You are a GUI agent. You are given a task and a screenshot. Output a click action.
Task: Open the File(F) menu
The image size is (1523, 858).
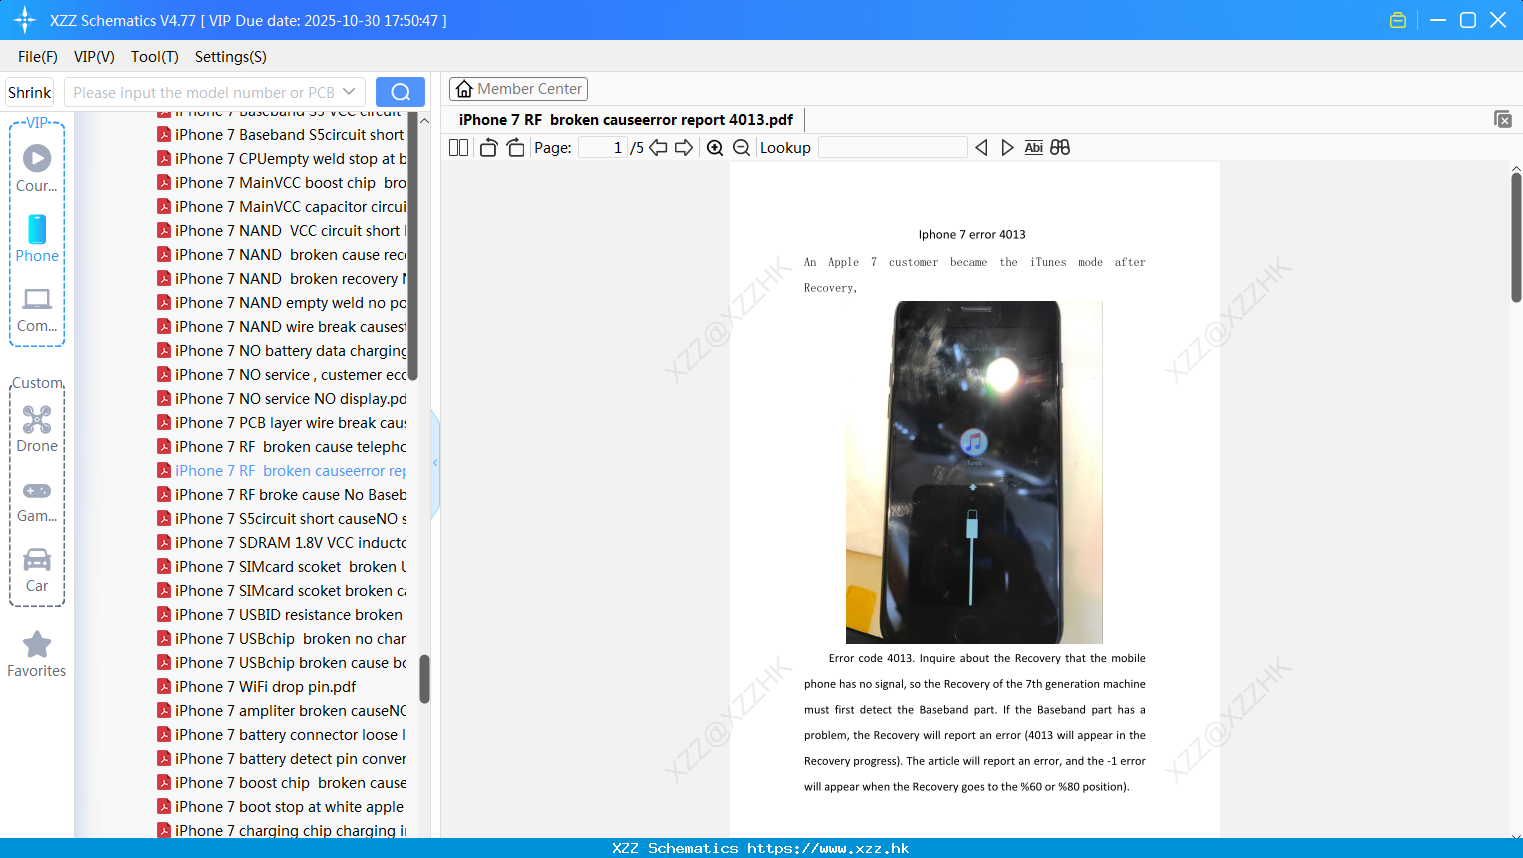coord(38,57)
